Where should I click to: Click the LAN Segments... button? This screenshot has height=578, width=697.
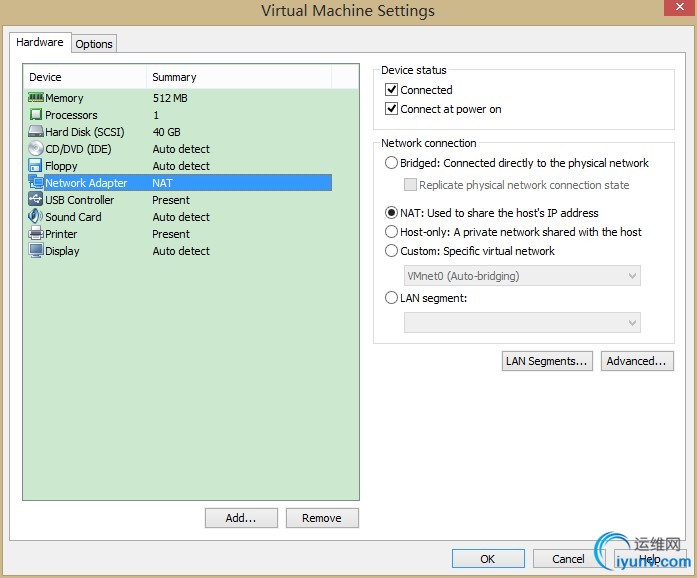click(547, 361)
